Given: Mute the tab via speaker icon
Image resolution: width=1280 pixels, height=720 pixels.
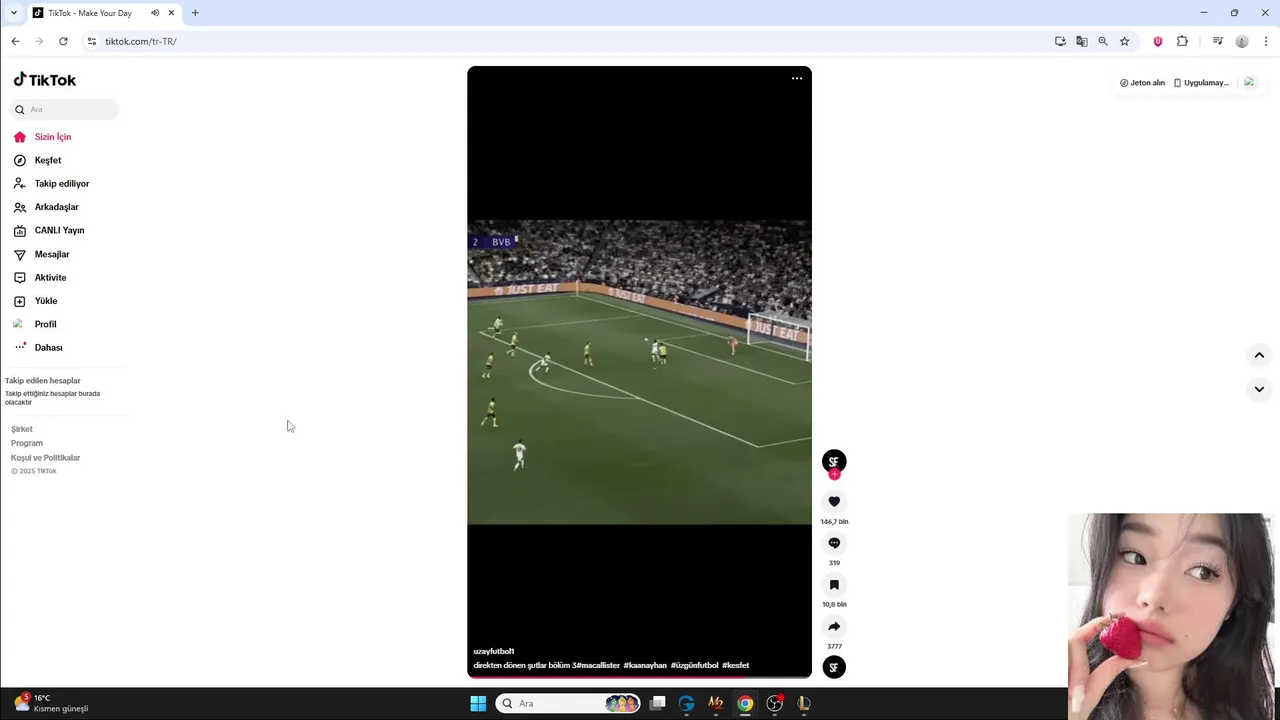Looking at the screenshot, I should coord(155,13).
